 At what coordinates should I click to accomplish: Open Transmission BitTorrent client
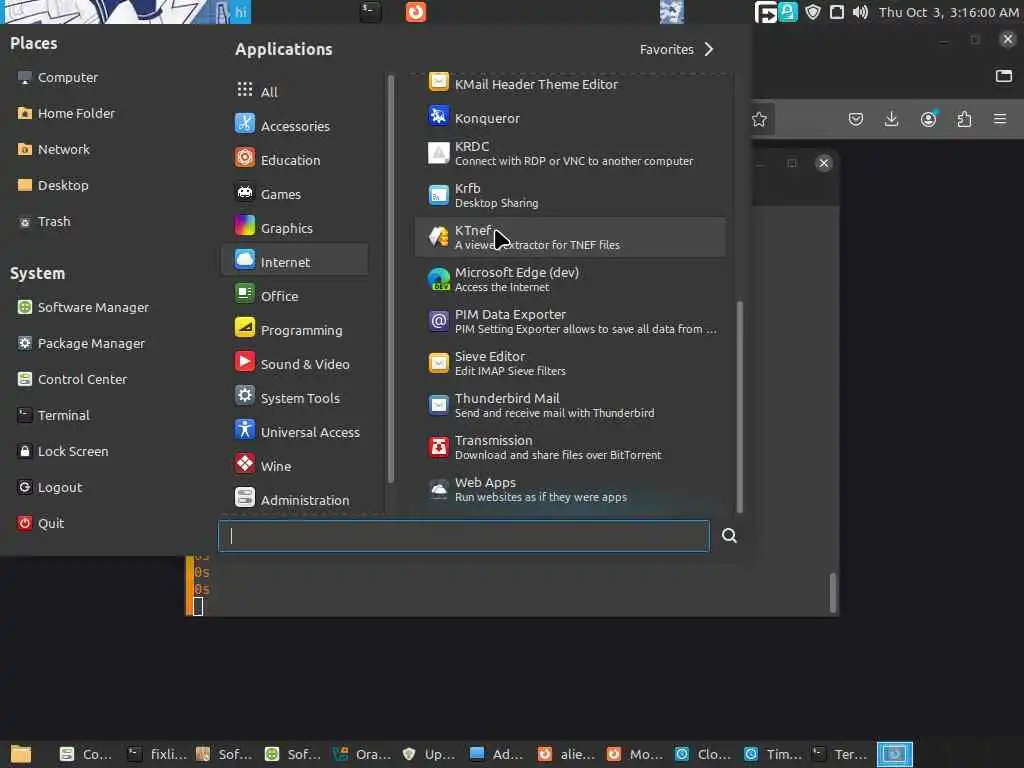click(569, 447)
